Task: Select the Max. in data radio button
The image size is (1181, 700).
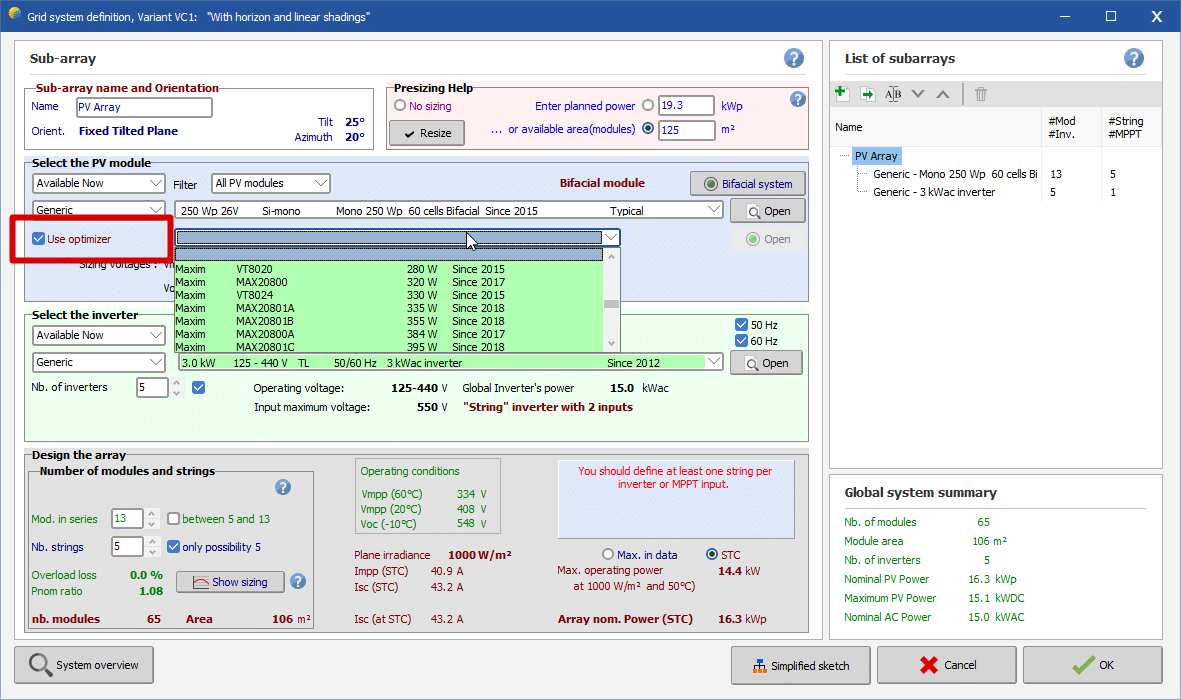Action: 608,555
